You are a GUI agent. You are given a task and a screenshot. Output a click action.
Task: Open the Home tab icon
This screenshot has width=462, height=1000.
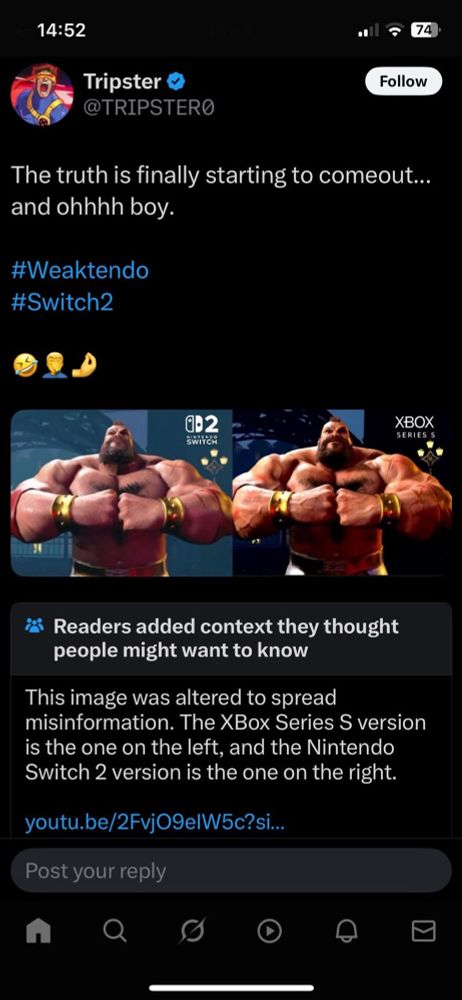tap(38, 932)
